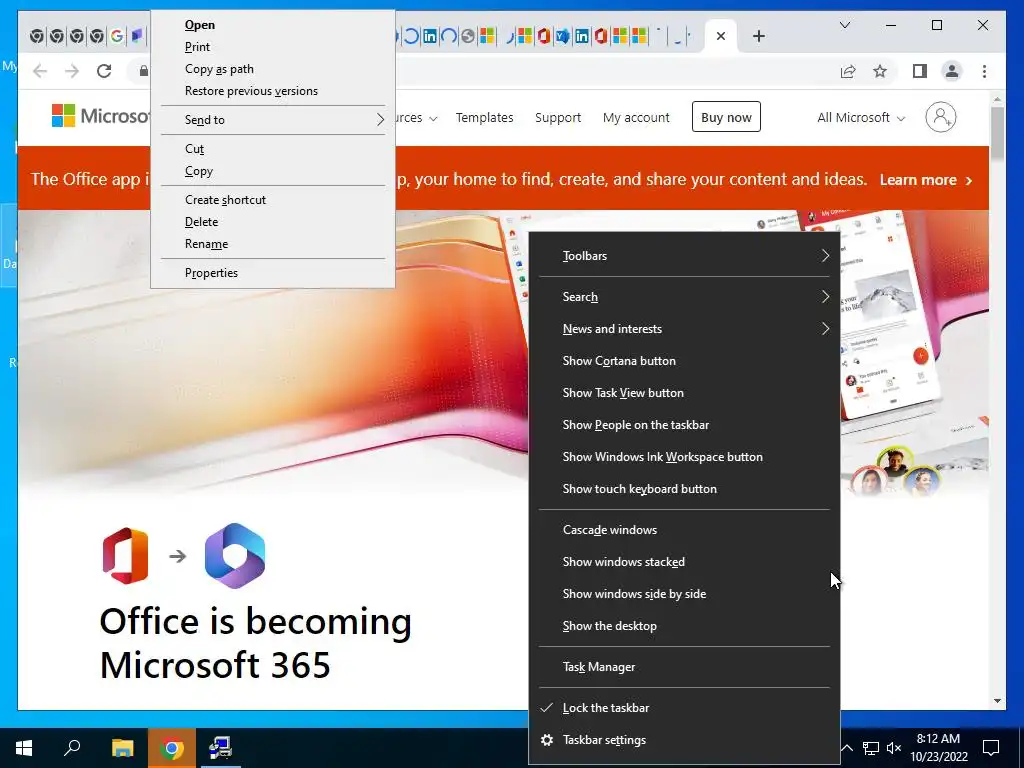Screen dimensions: 1024x768
Task: Open Chrome's three-dot menu
Action: [984, 71]
